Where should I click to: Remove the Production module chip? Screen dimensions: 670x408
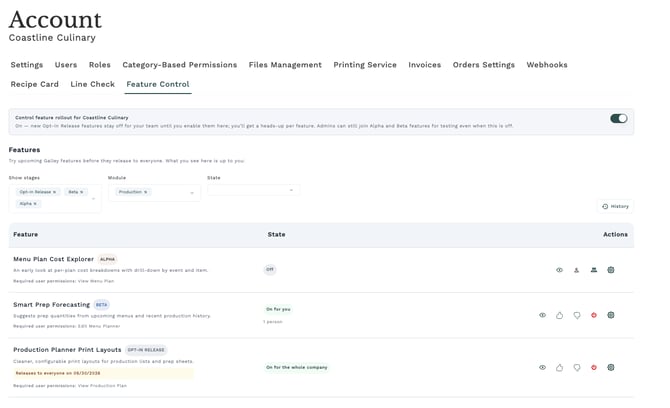(145, 192)
